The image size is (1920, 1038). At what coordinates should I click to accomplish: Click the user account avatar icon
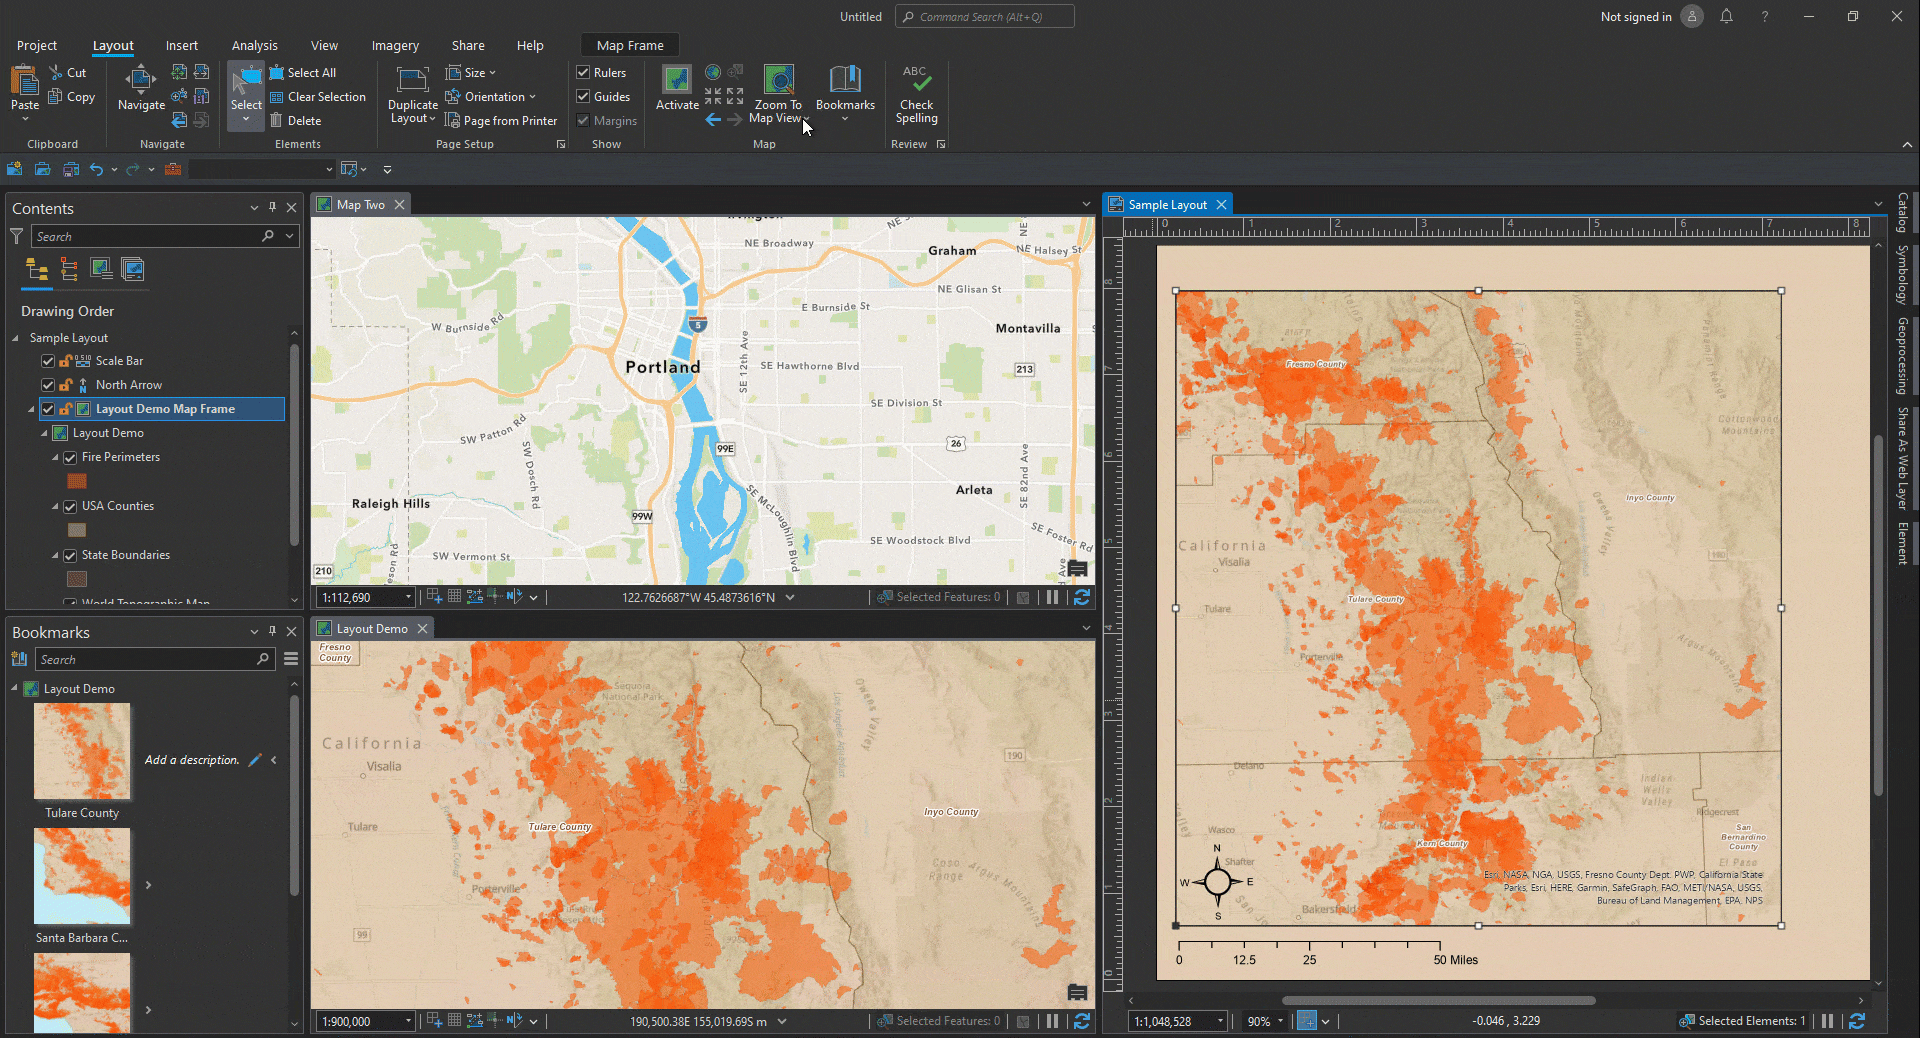[1692, 17]
